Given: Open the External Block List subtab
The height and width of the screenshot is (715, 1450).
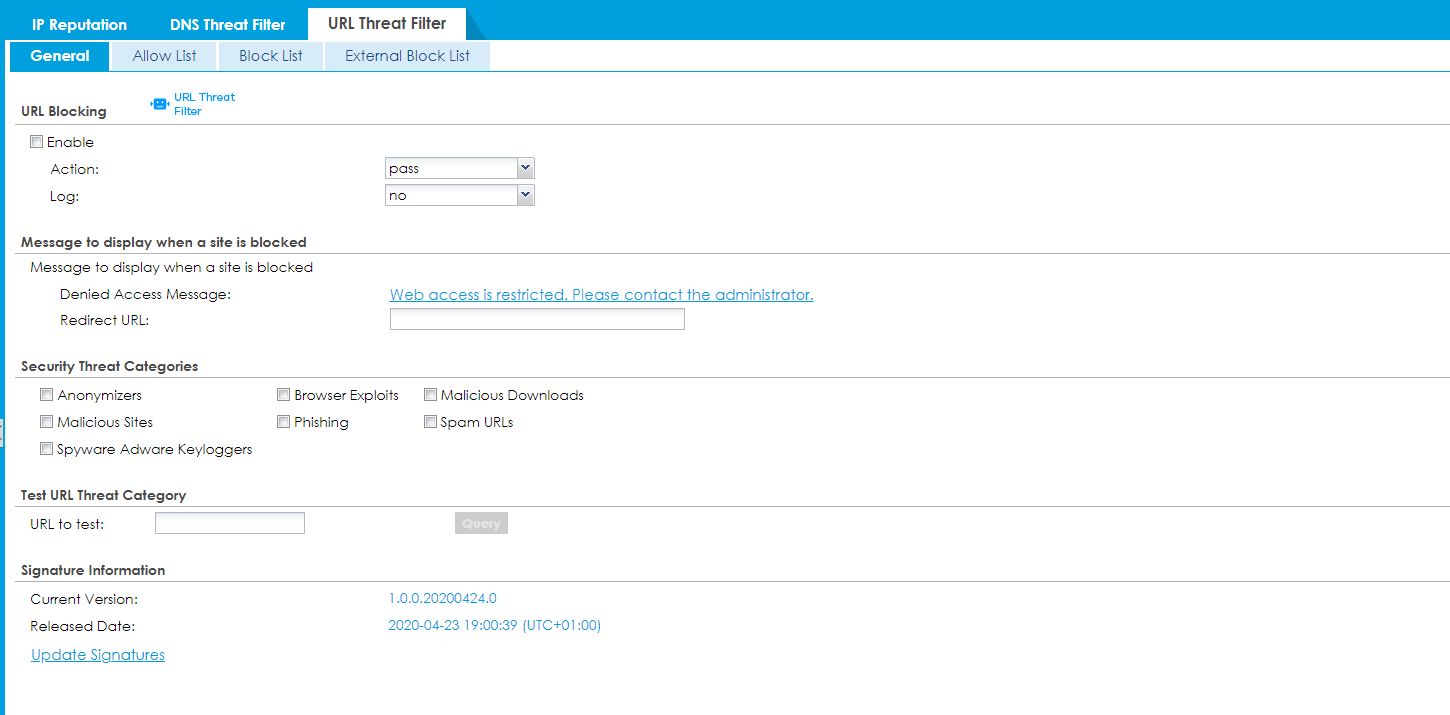Looking at the screenshot, I should coord(406,56).
